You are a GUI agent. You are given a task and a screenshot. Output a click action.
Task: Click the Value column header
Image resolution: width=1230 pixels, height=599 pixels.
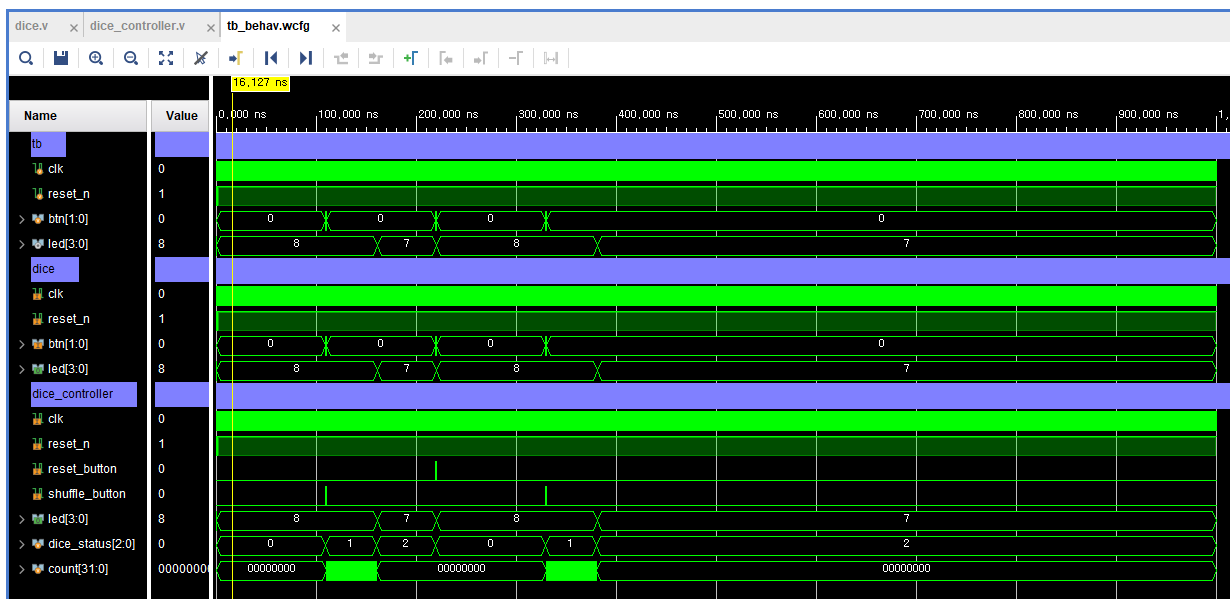coord(181,115)
